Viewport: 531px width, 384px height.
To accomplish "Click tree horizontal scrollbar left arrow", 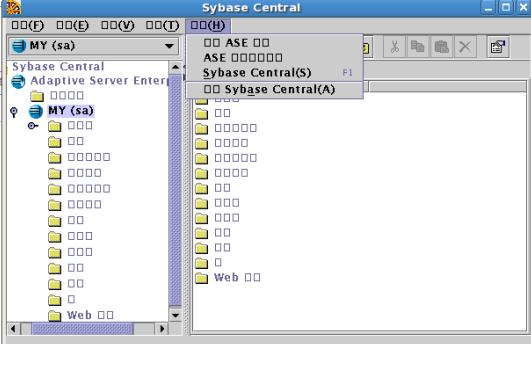I will point(14,328).
